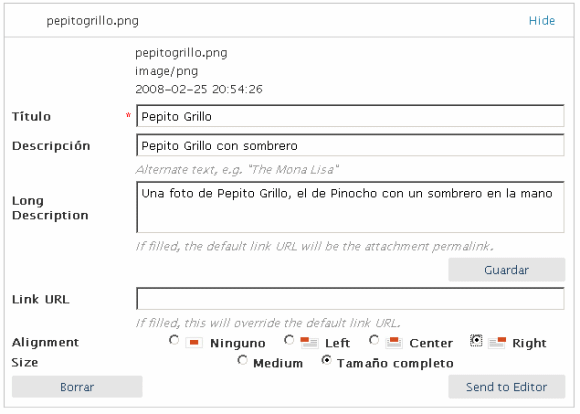Click the image/png file type text
Image resolution: width=580 pixels, height=414 pixels.
pyautogui.click(x=166, y=71)
